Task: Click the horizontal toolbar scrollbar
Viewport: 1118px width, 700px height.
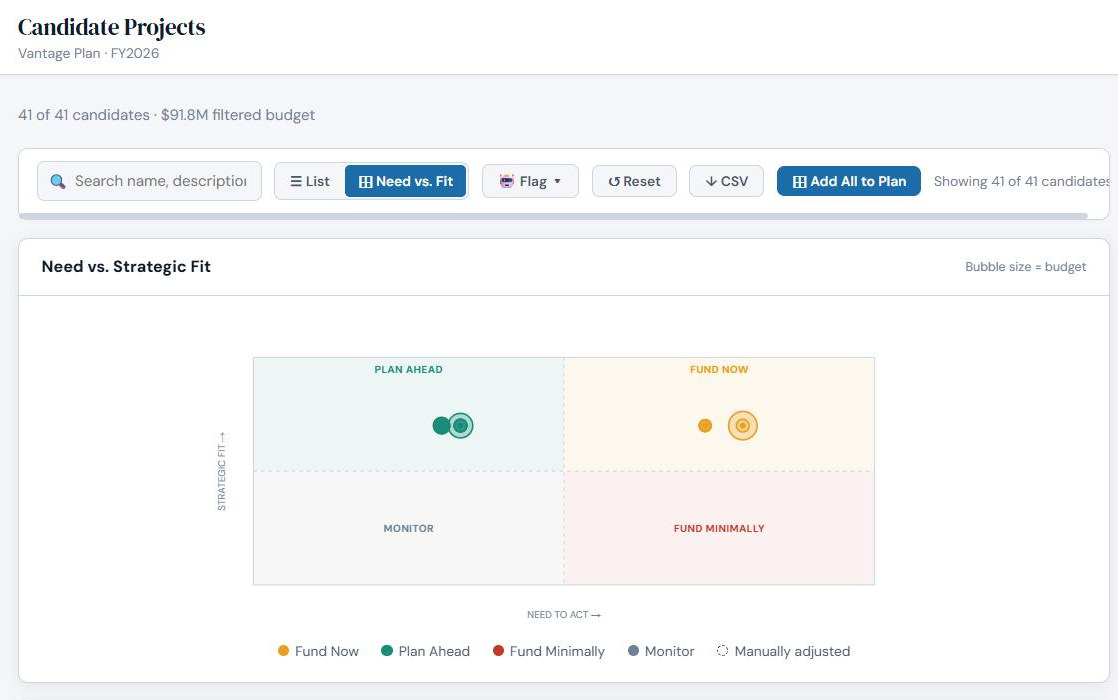Action: (x=553, y=216)
